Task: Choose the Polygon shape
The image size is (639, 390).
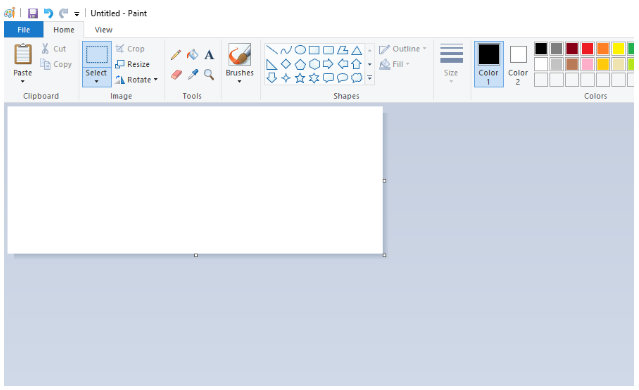Action: (x=342, y=50)
